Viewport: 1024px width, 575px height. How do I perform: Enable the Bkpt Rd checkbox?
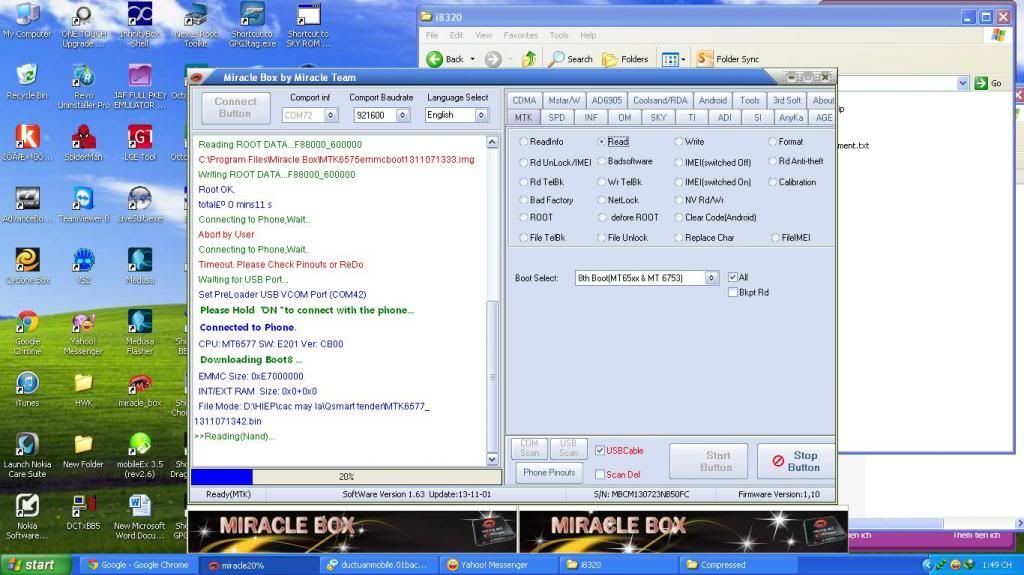[x=733, y=292]
